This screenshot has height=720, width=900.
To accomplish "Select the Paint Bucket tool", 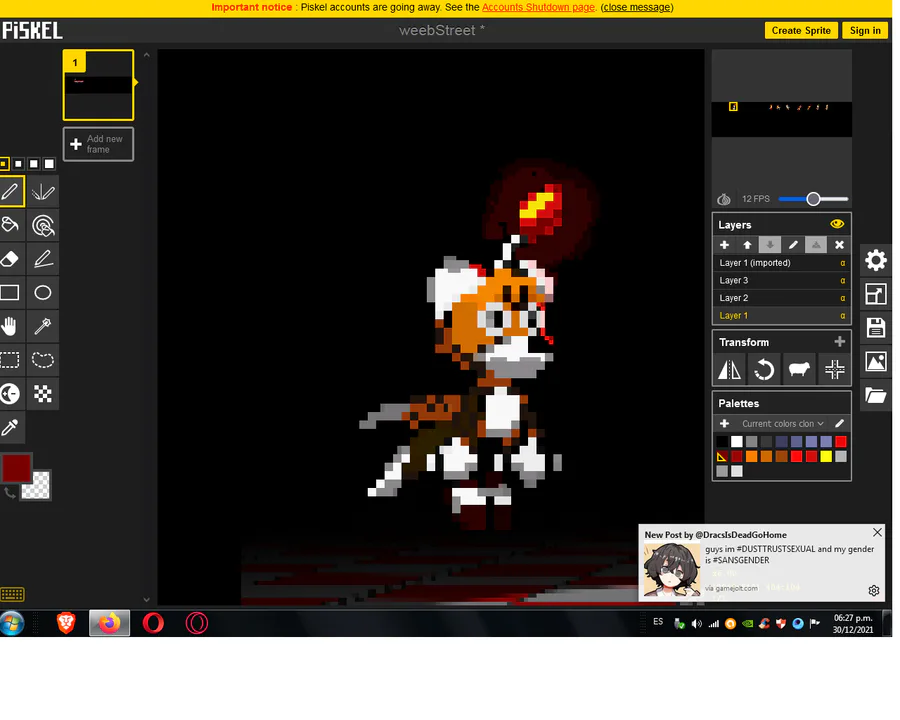I will 11,225.
